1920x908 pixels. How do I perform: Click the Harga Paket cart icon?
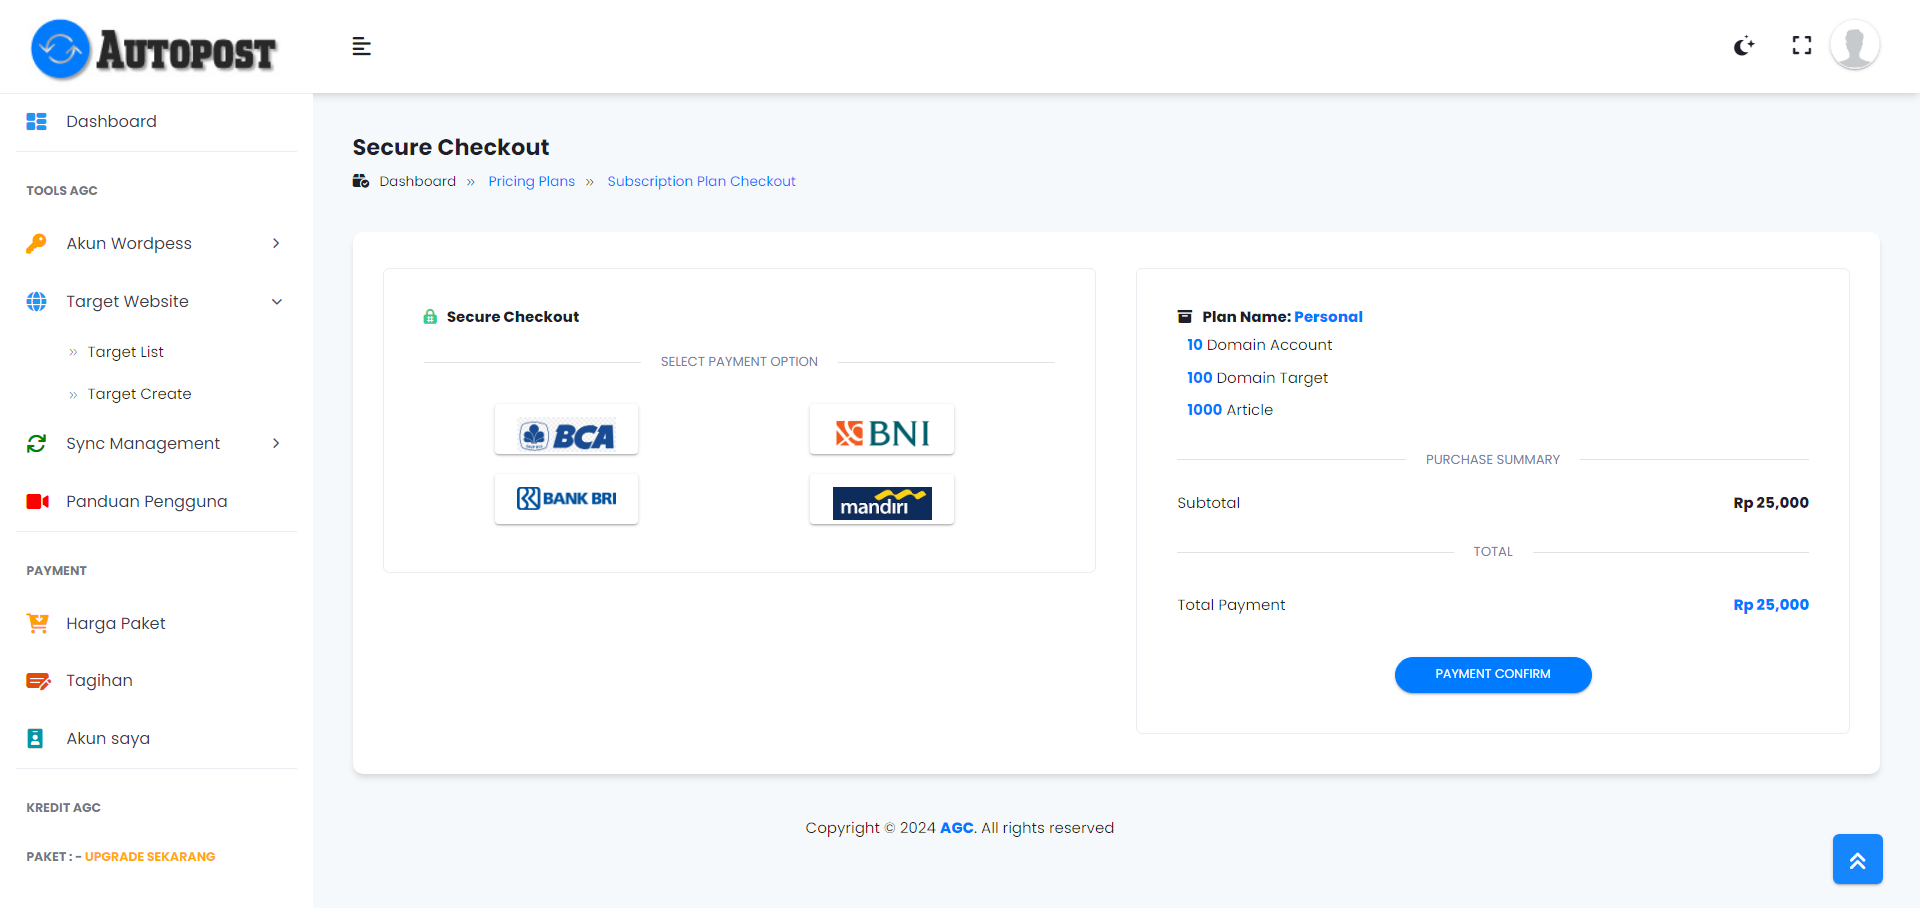point(38,624)
